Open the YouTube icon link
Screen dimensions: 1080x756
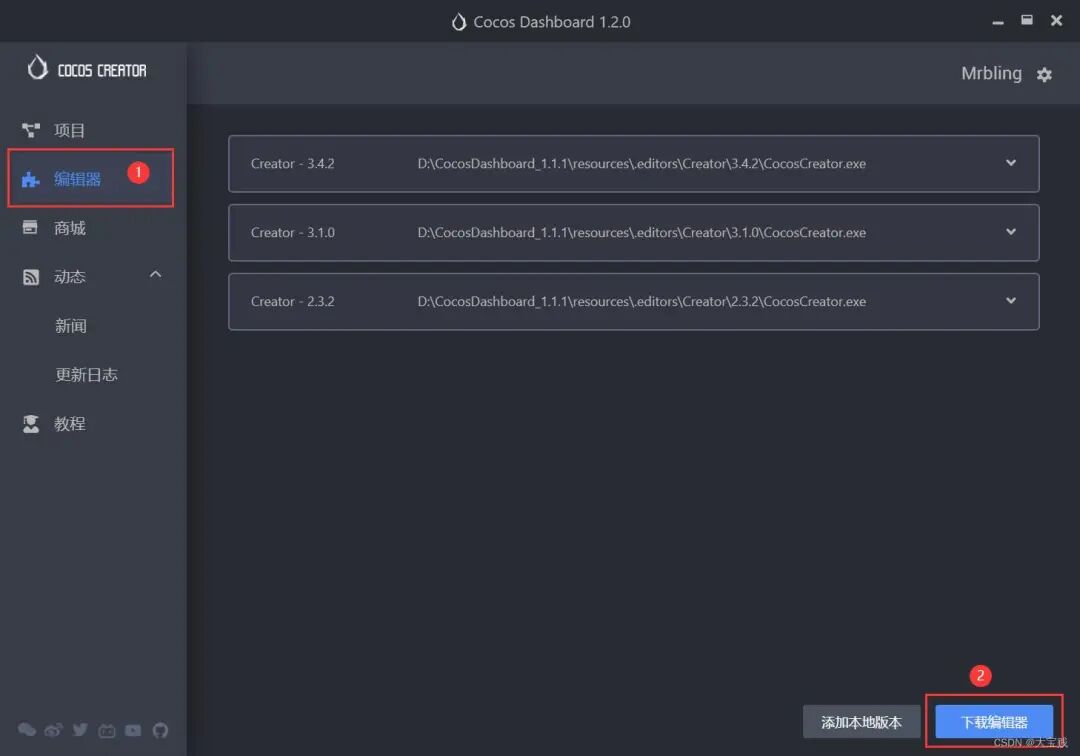click(133, 730)
